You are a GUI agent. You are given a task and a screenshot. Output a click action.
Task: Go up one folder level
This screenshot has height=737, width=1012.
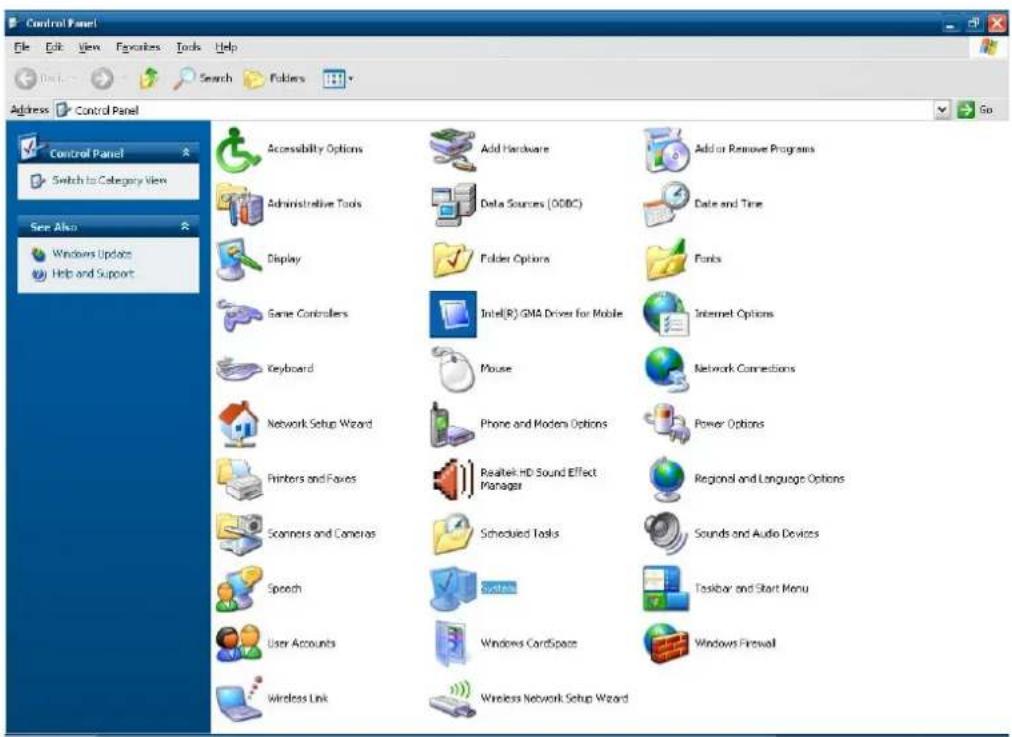coord(148,79)
